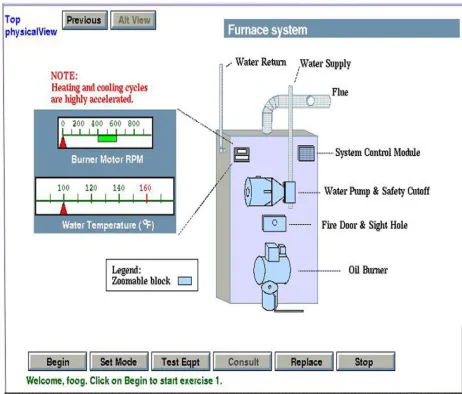The width and height of the screenshot is (462, 394).
Task: Click the green range on RPM gauge
Action: pos(107,138)
